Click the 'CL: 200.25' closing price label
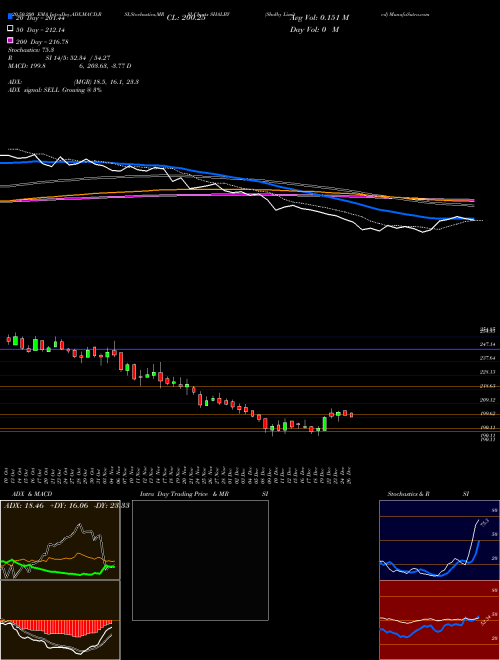Viewport: 500px width, 660px height. pos(186,18)
